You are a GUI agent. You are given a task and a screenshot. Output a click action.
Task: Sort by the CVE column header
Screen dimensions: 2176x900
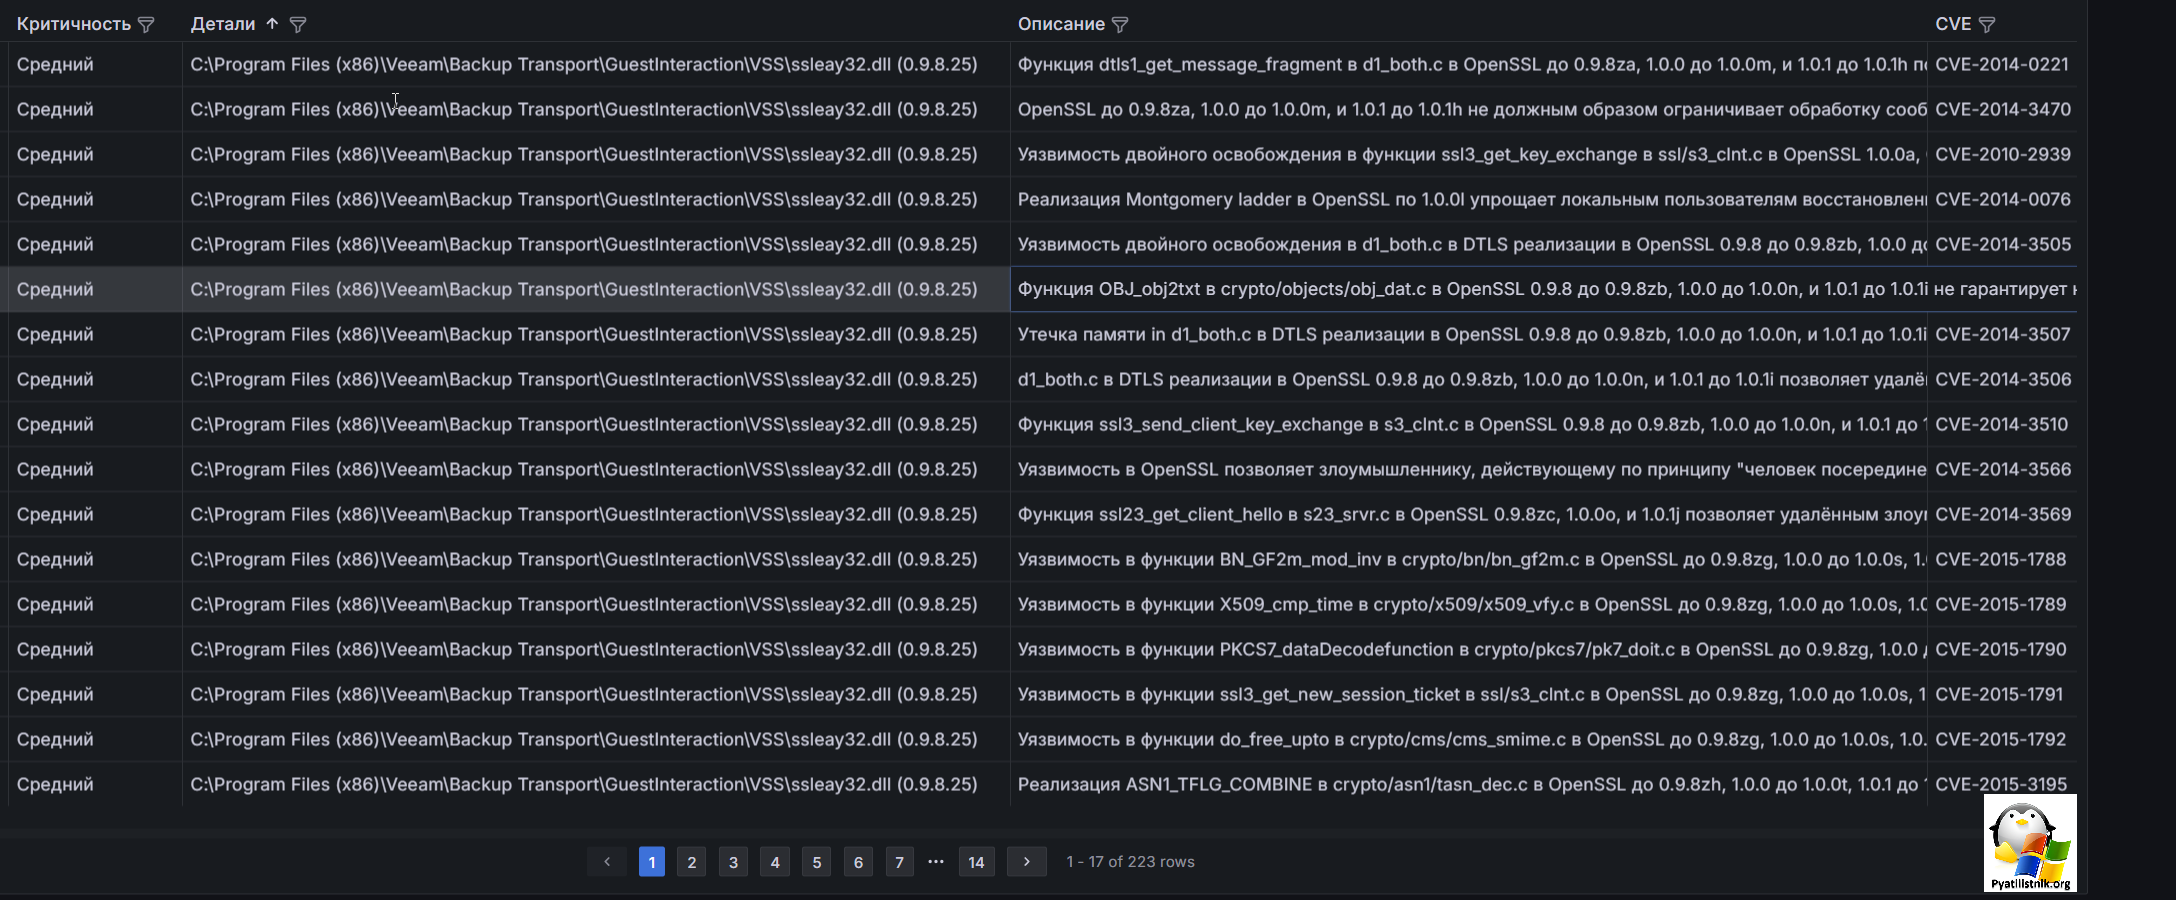pos(1952,24)
